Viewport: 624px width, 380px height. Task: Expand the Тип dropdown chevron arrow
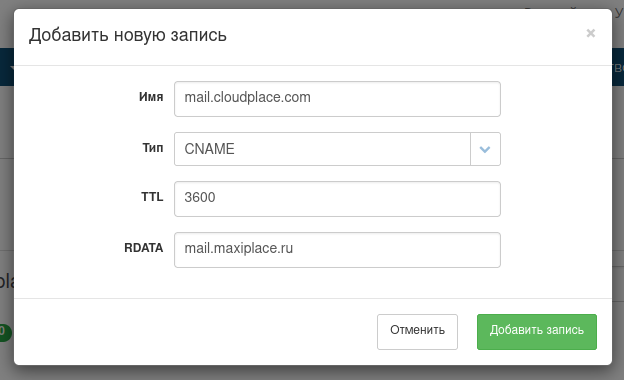click(485, 149)
